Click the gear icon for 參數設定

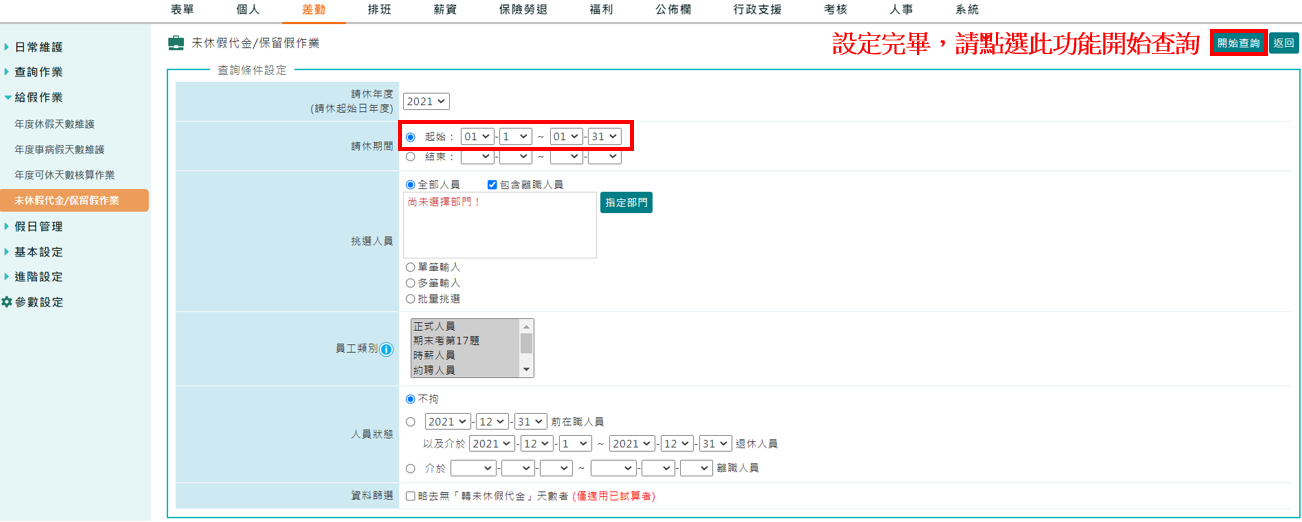[x=7, y=302]
